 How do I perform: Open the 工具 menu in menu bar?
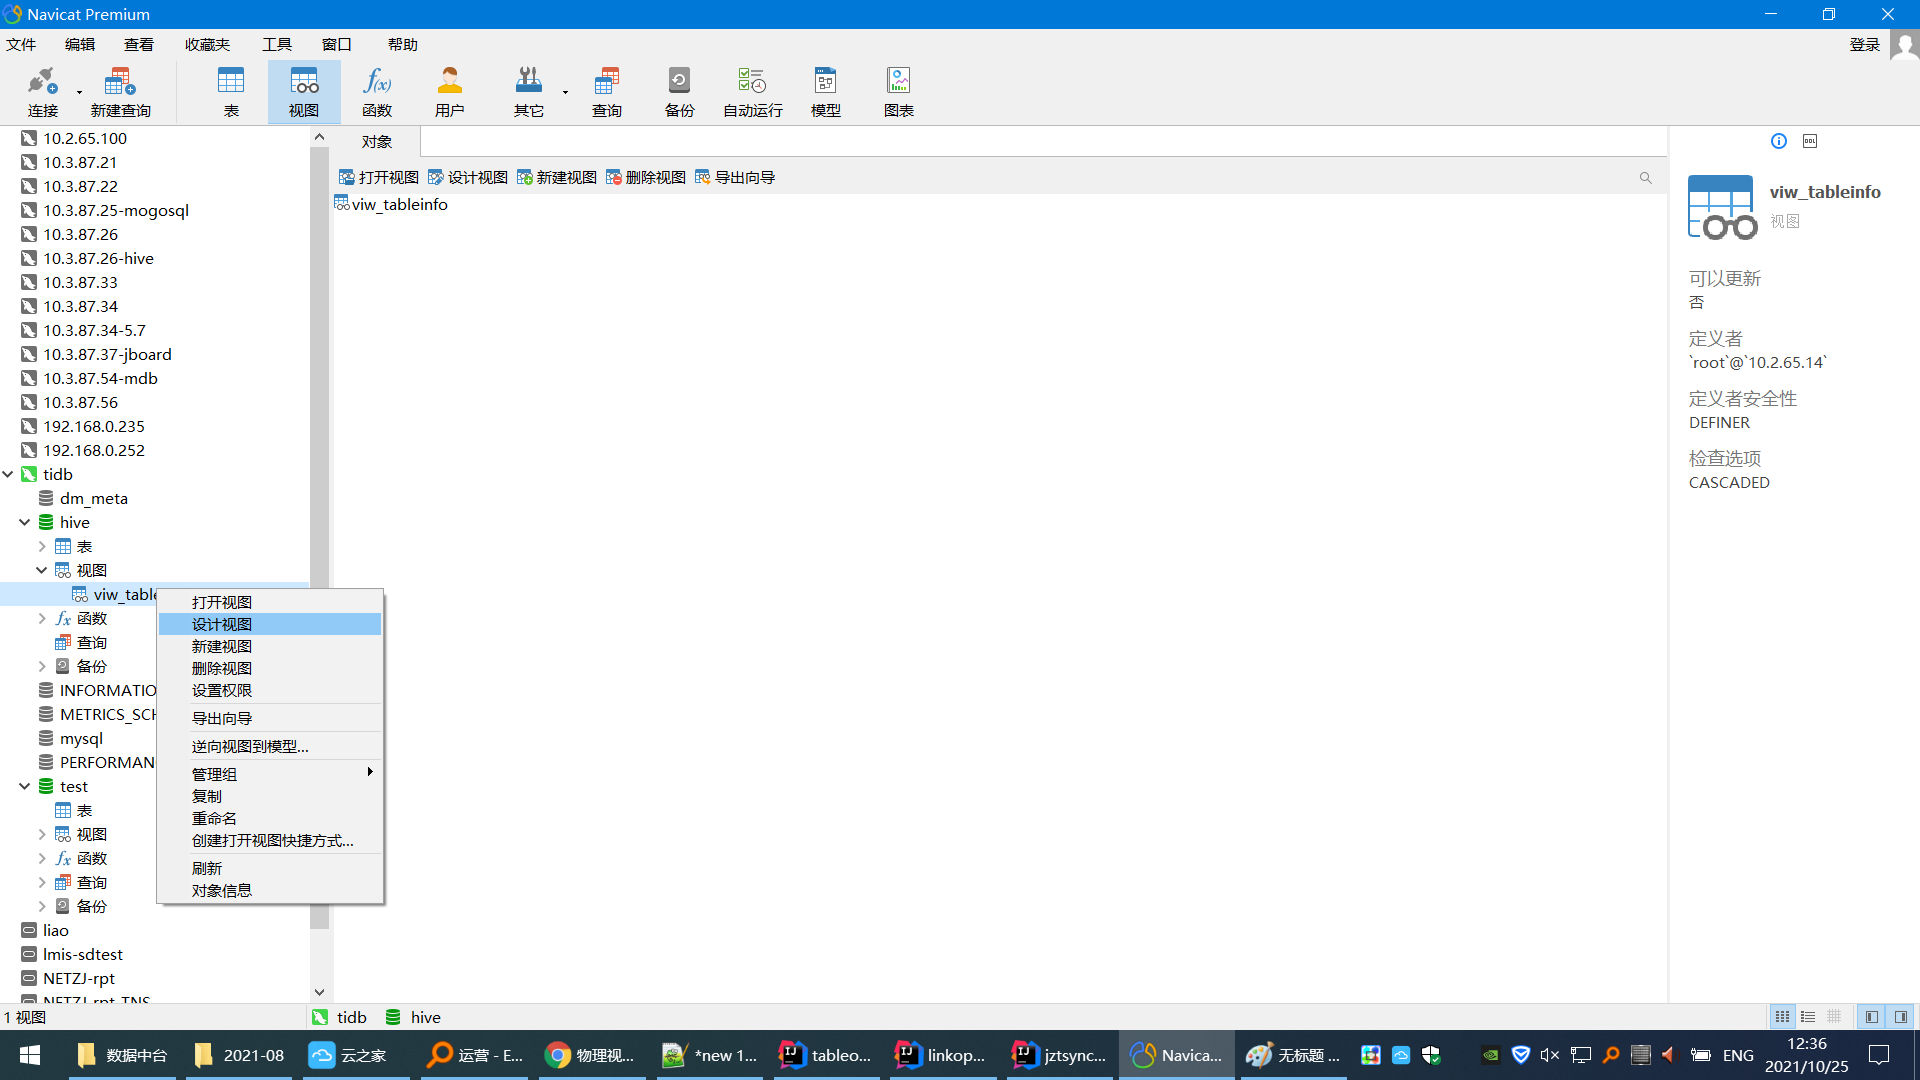[x=276, y=44]
